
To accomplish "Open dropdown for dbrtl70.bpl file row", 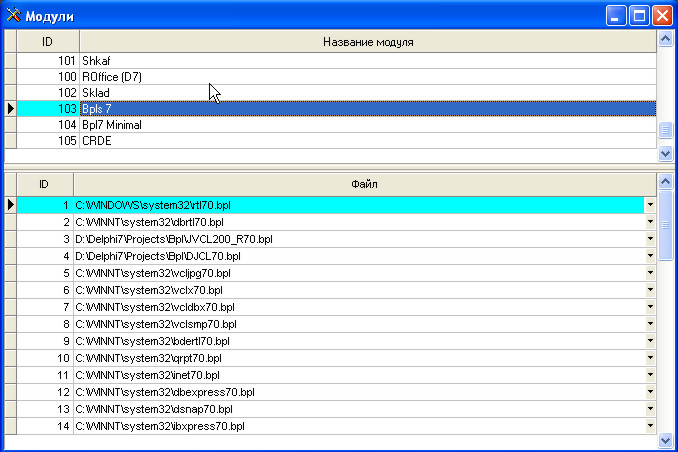I will [650, 222].
